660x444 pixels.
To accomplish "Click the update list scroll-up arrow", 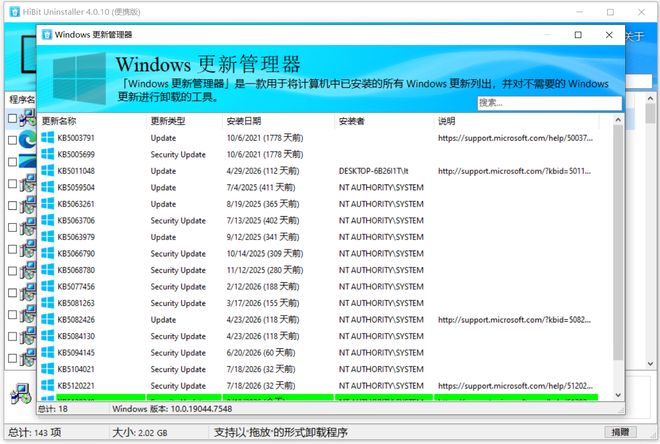I will [x=618, y=120].
